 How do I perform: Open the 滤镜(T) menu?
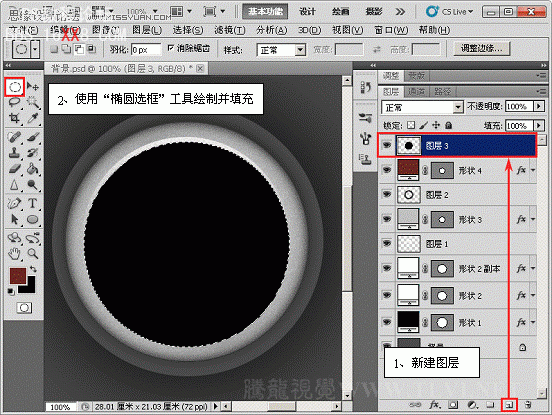[230, 30]
